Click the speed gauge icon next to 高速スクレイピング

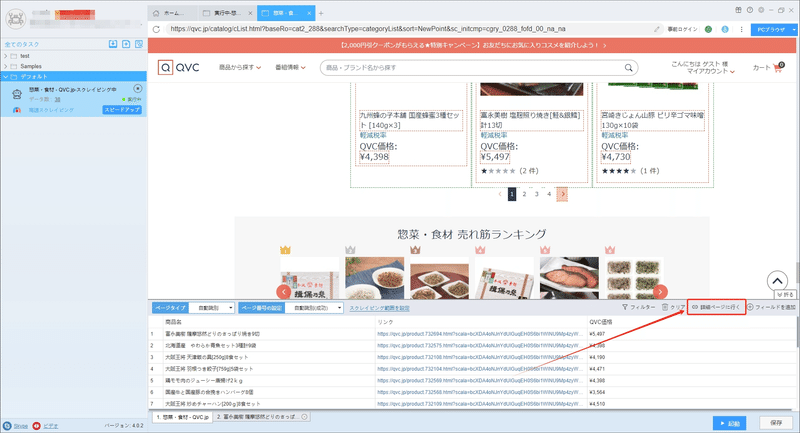[x=17, y=110]
